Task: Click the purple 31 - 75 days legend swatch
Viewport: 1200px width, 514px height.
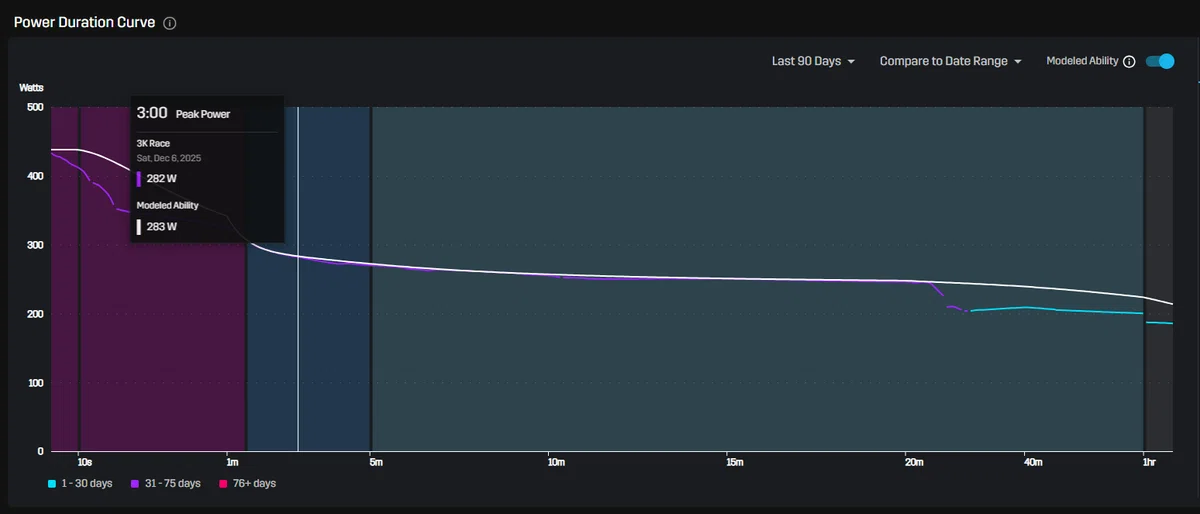Action: tap(135, 484)
